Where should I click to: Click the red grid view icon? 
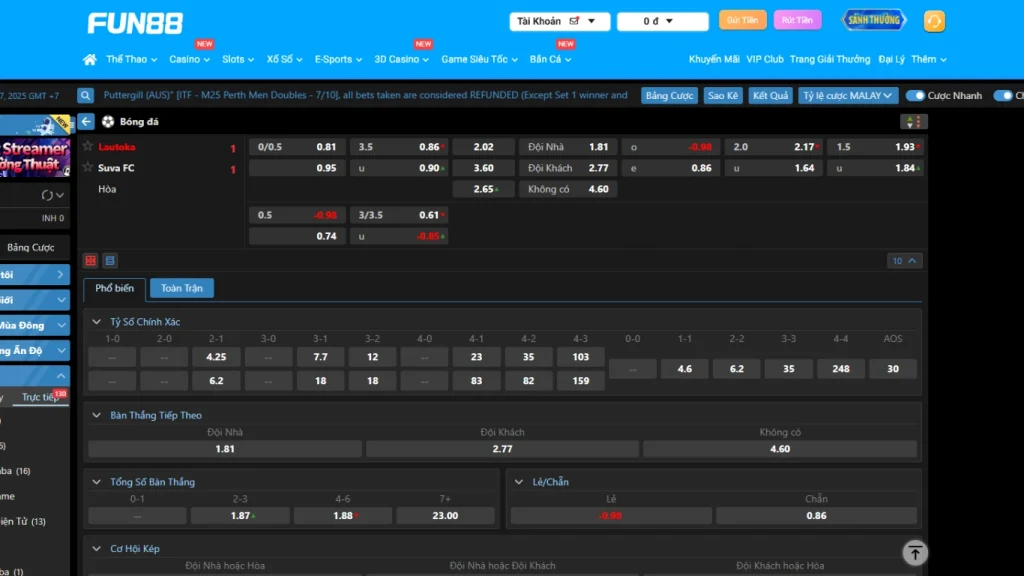[91, 261]
